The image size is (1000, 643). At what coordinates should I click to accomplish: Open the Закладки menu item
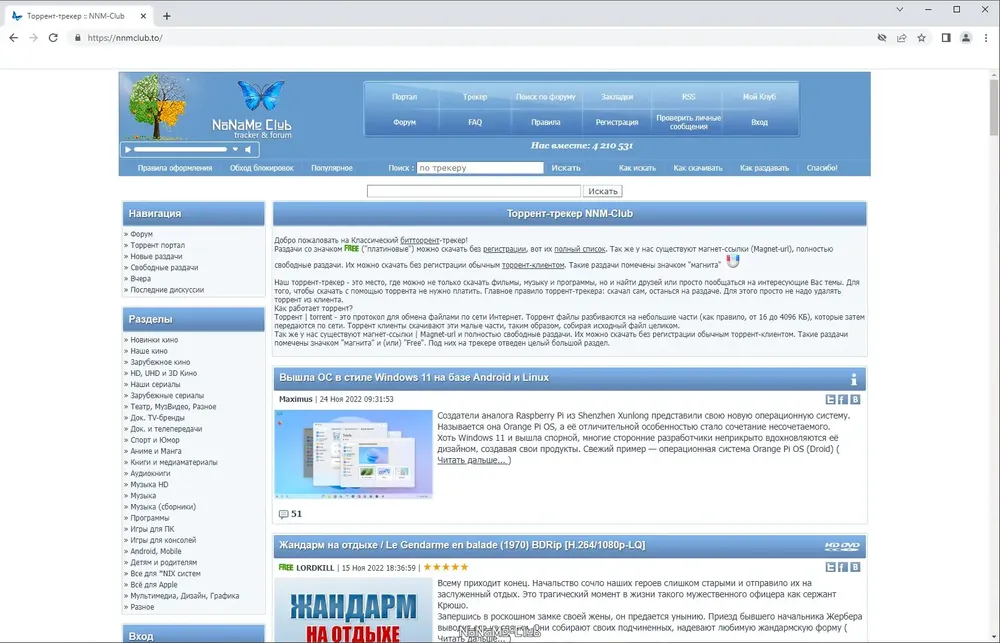pos(617,97)
